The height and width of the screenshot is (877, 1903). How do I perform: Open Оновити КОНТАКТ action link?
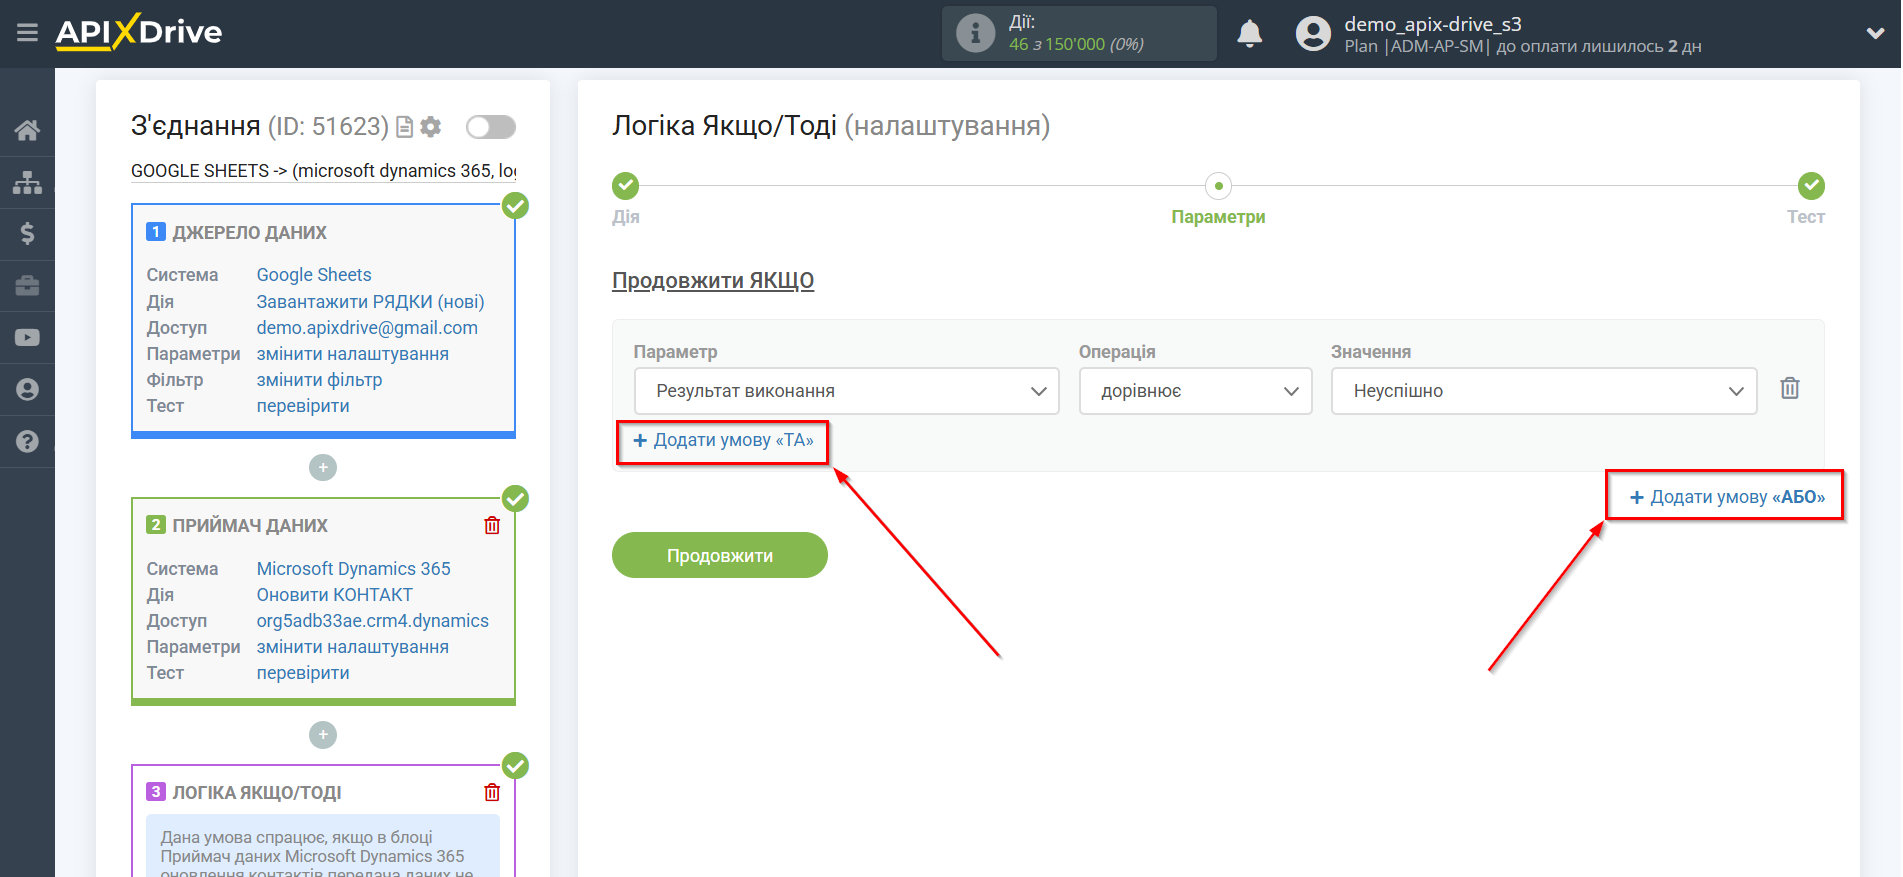(x=334, y=595)
